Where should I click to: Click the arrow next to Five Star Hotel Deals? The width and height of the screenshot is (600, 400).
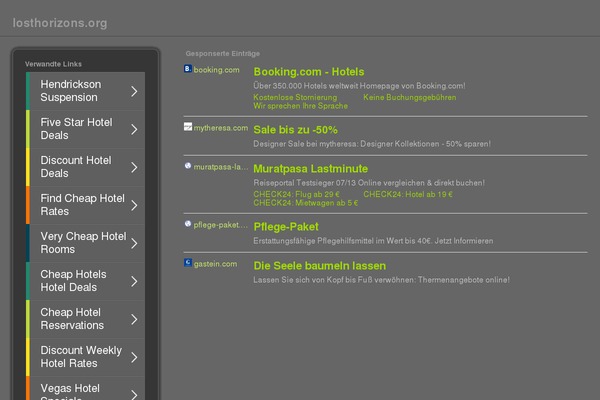coord(134,129)
